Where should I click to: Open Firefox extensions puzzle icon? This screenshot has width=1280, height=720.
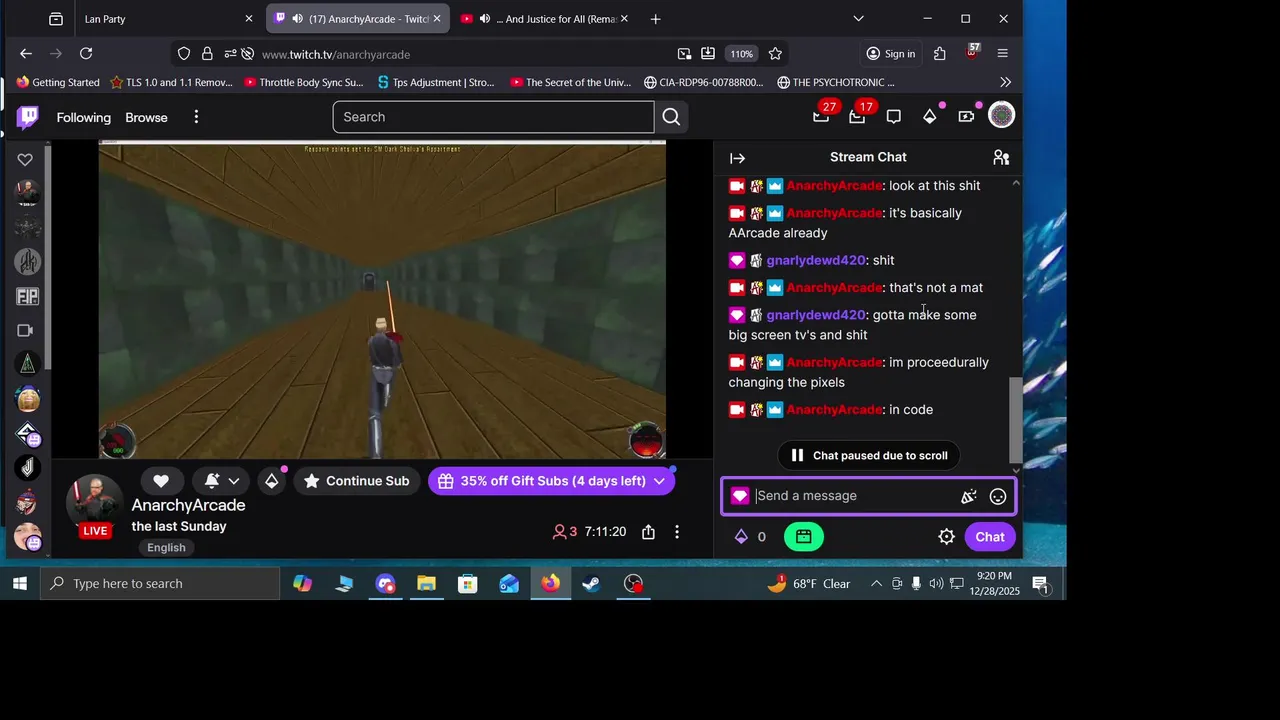940,54
